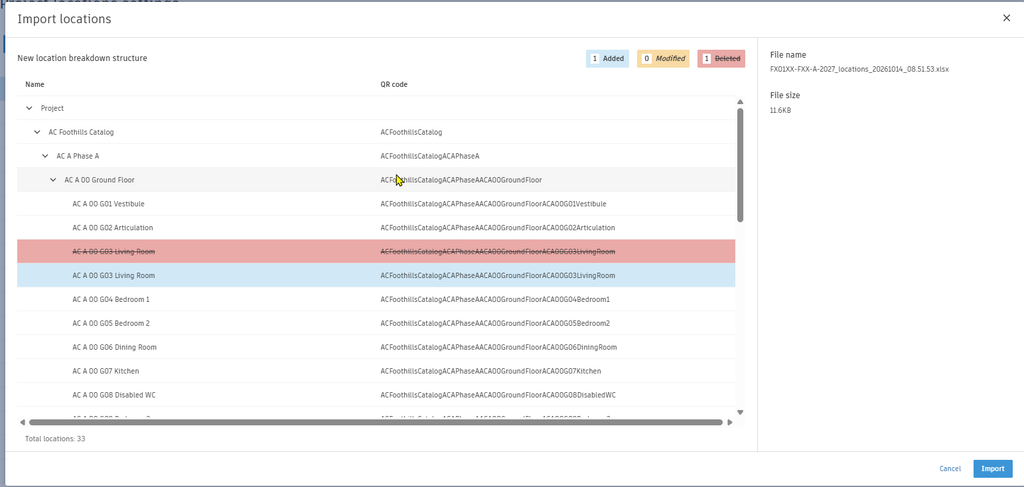
Task: Click the Cancel link
Action: coord(950,469)
